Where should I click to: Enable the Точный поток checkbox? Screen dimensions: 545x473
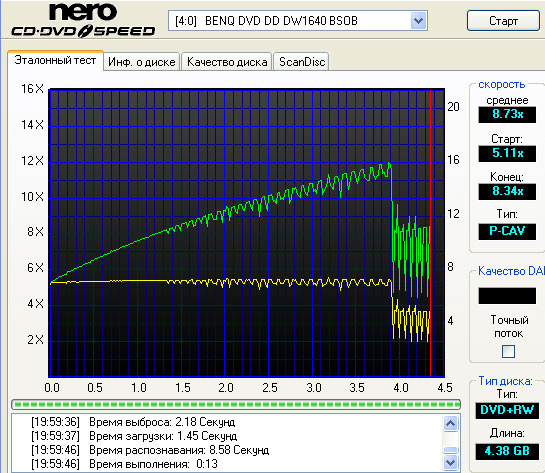tap(508, 351)
